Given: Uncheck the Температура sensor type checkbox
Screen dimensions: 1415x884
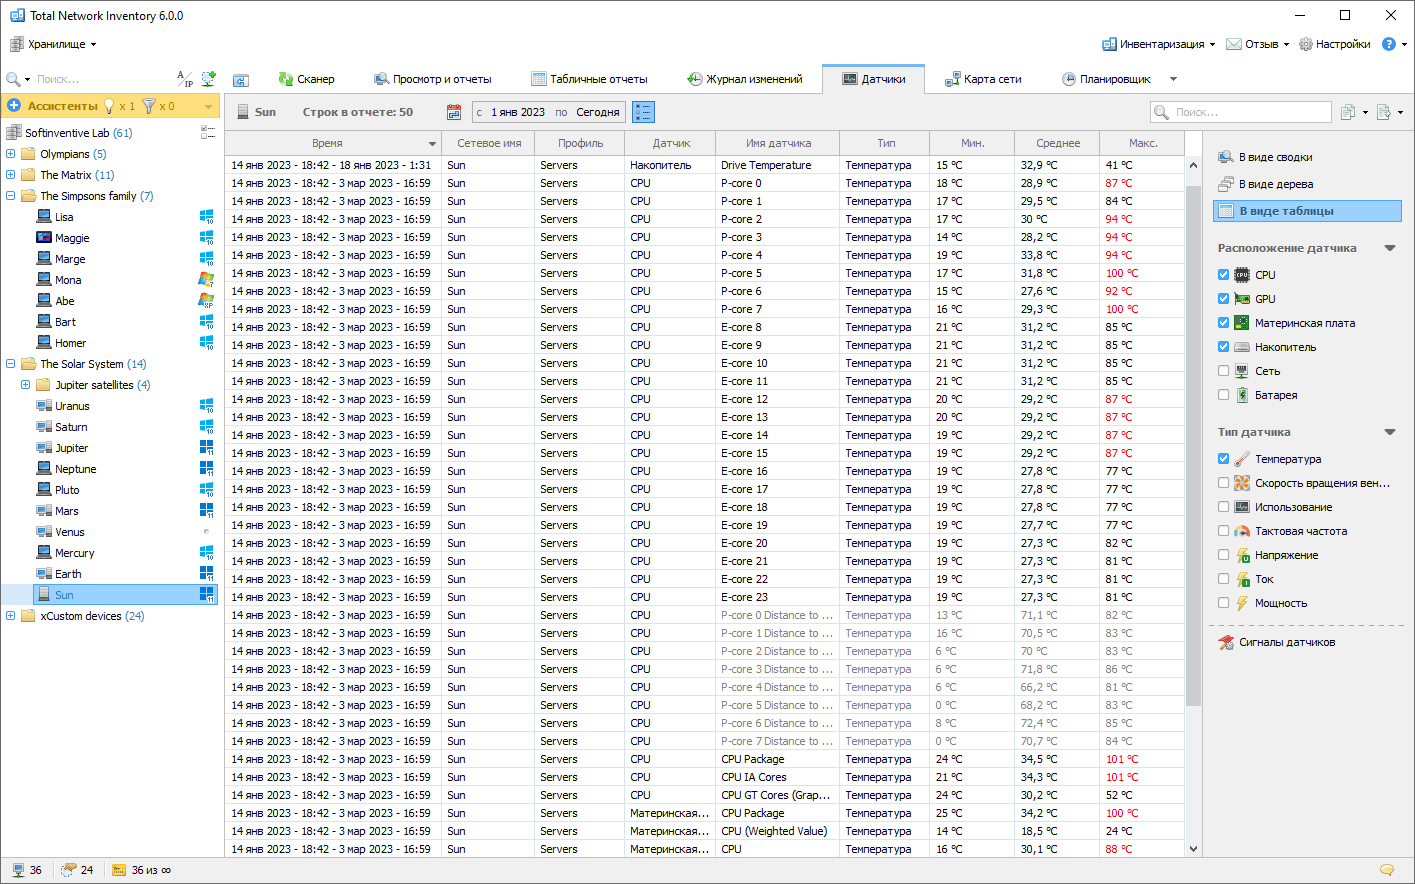Looking at the screenshot, I should tap(1223, 459).
